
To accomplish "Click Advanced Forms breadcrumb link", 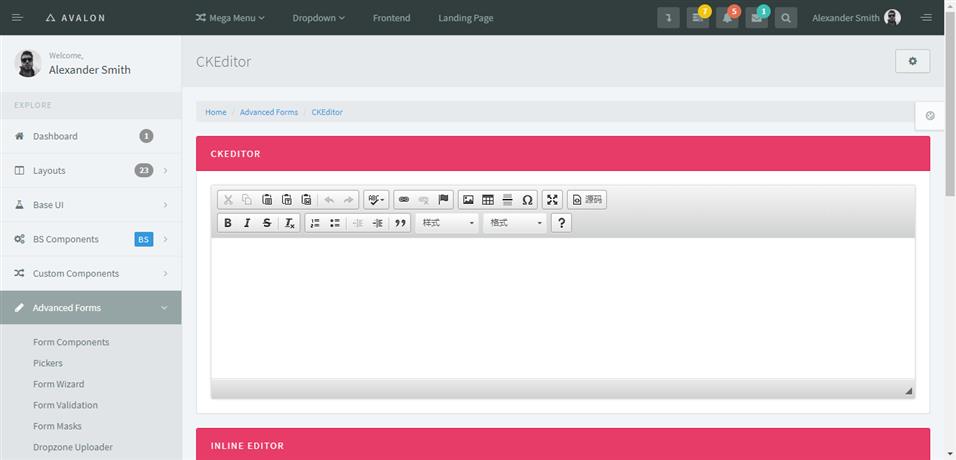I will 269,112.
